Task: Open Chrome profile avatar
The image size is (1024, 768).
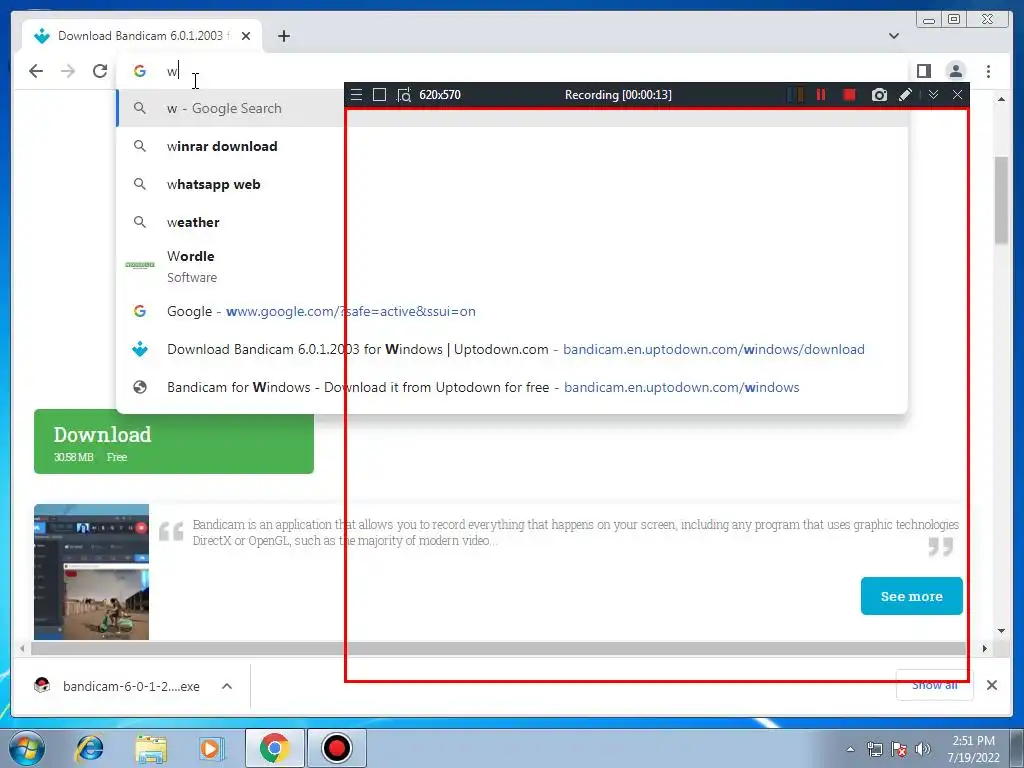Action: tap(955, 71)
